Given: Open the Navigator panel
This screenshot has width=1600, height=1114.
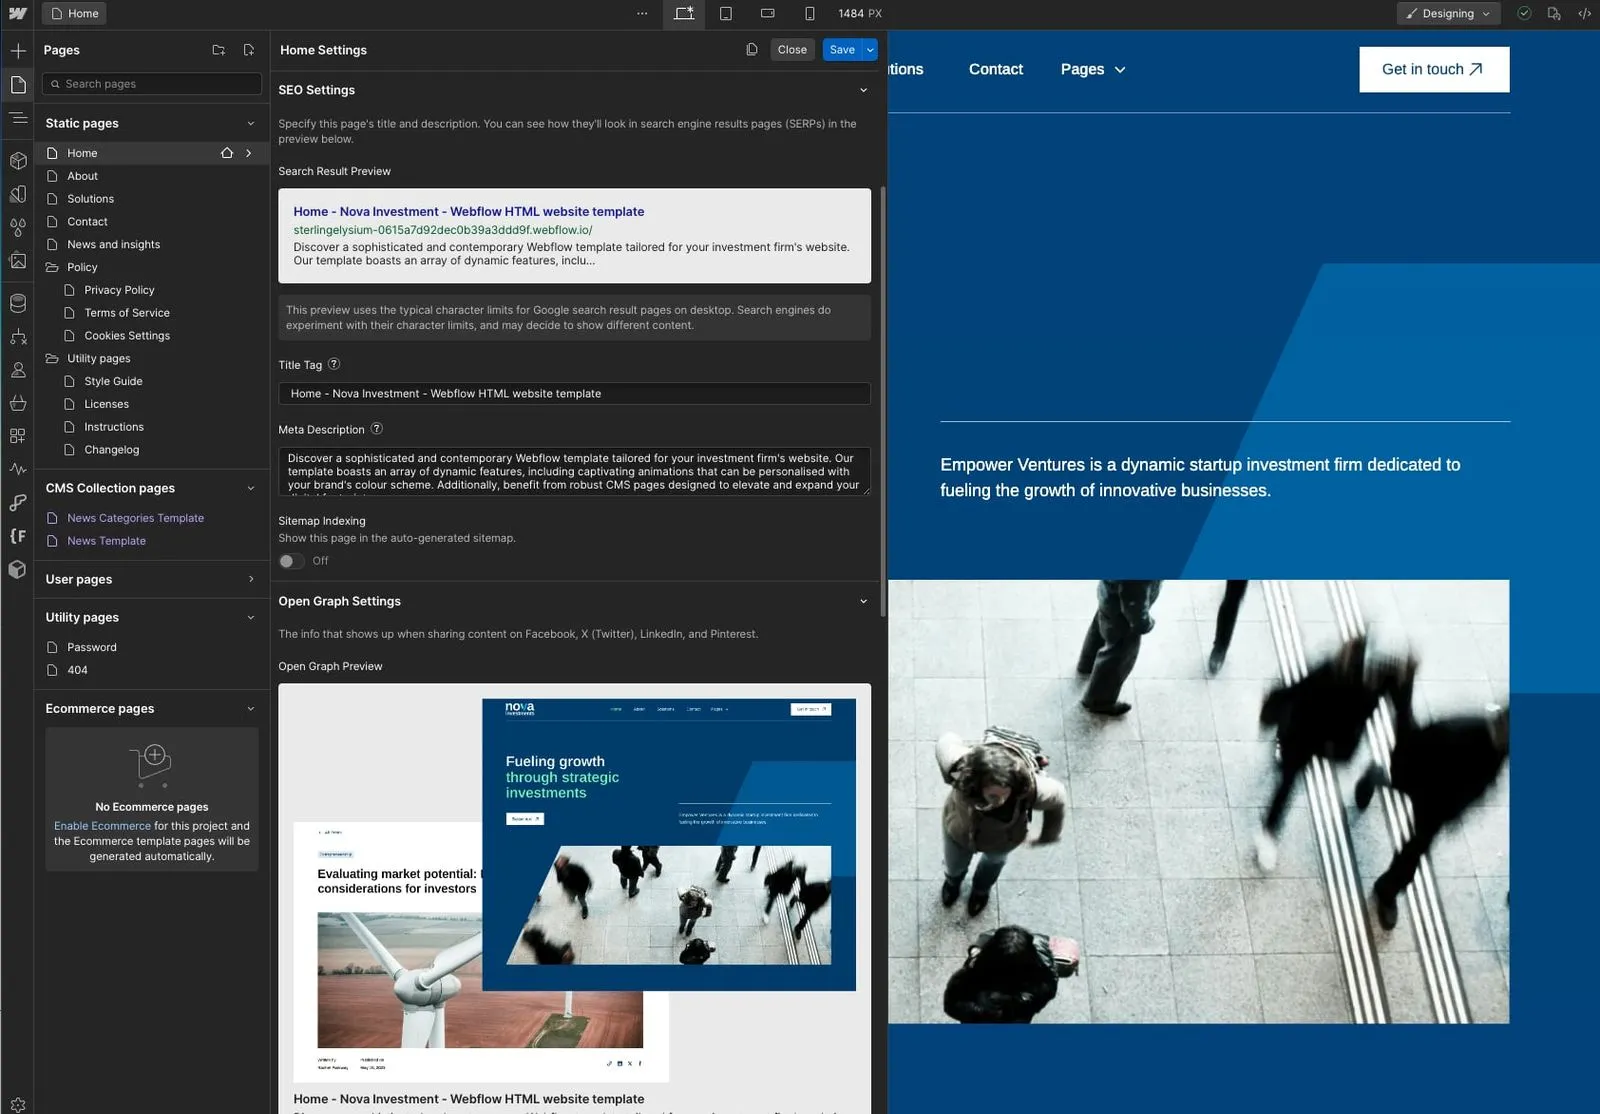Looking at the screenshot, I should click(x=17, y=118).
